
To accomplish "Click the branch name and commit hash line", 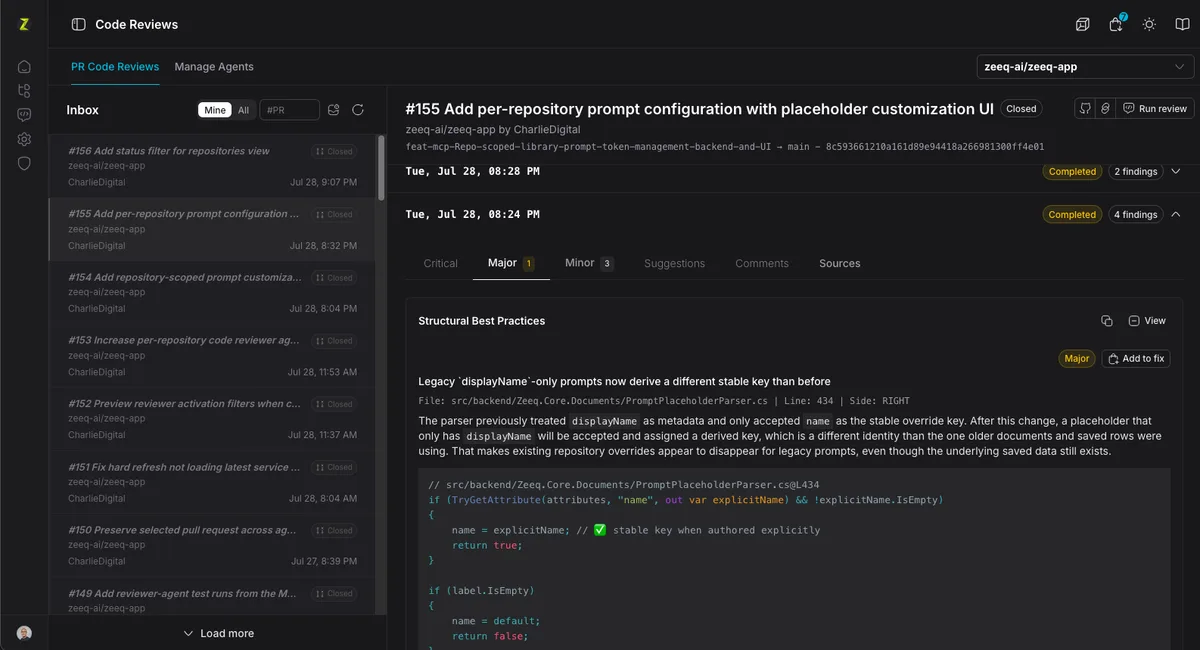I will 725,146.
